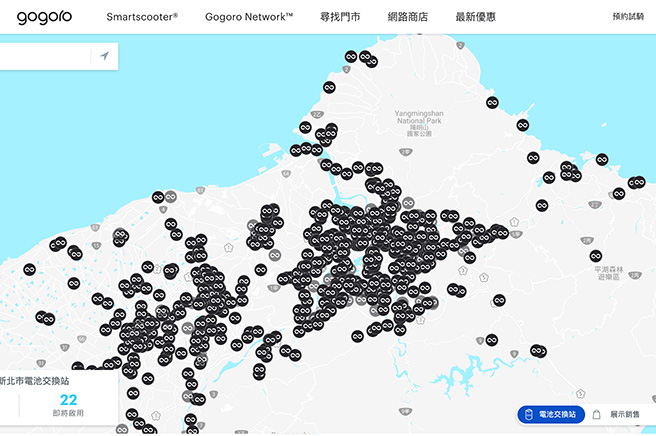Viewport: 656px width, 436px height.
Task: Open 最新優惠 page
Action: coord(475,17)
